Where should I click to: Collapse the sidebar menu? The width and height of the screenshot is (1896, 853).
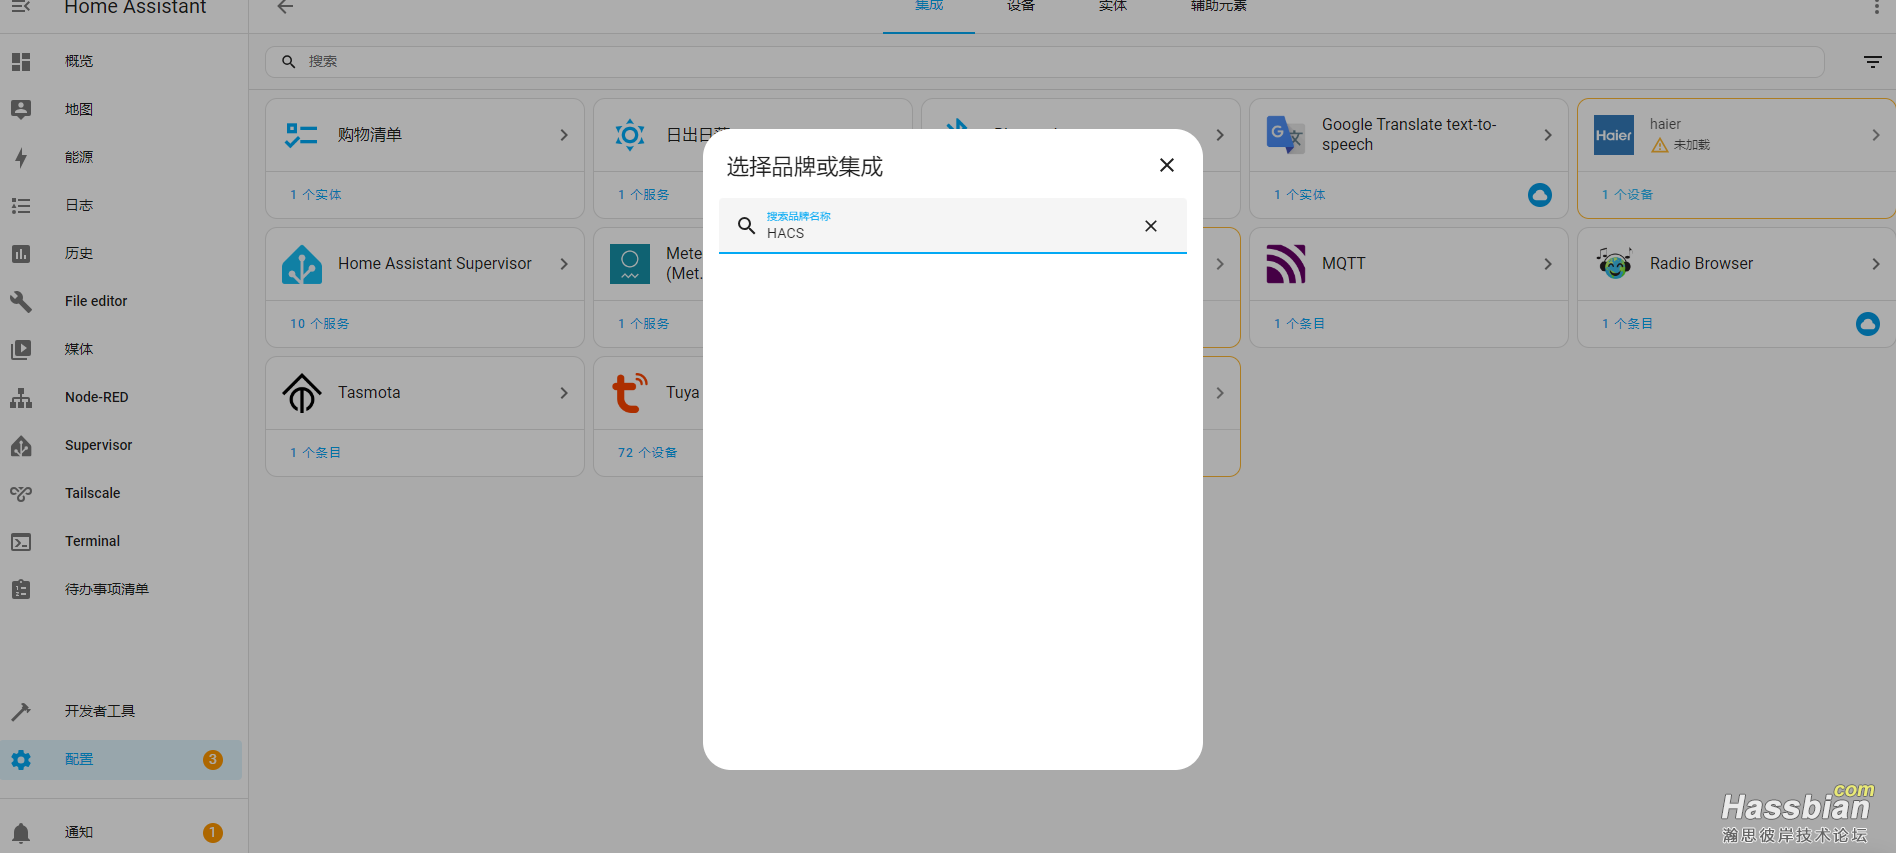point(21,7)
